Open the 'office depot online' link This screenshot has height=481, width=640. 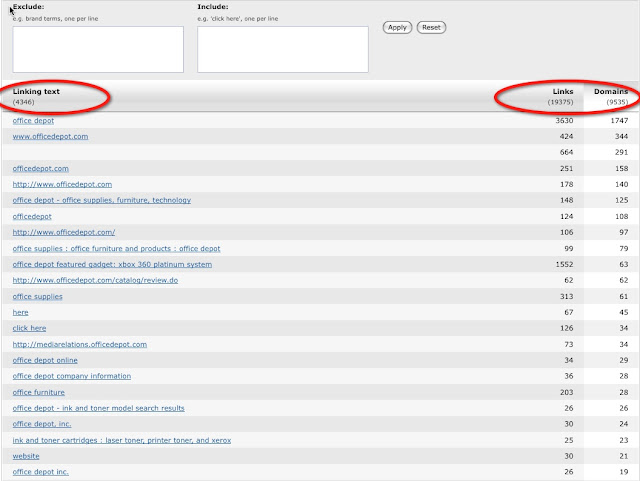pos(45,361)
